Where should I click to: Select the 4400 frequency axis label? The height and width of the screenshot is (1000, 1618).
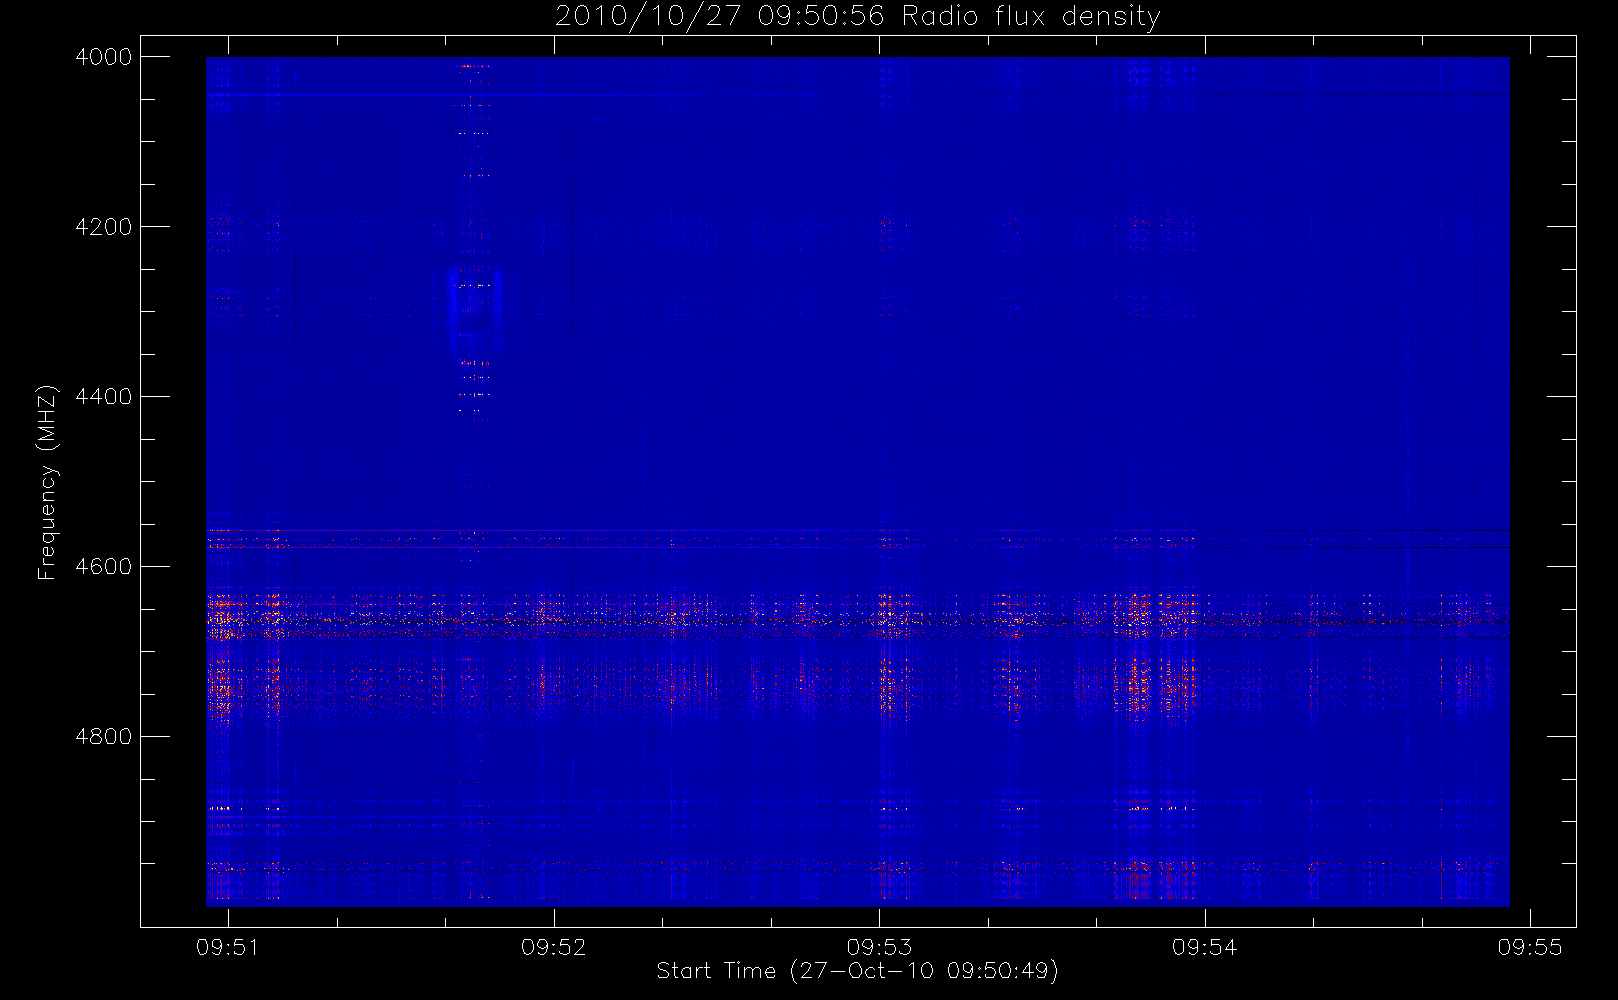pos(104,397)
